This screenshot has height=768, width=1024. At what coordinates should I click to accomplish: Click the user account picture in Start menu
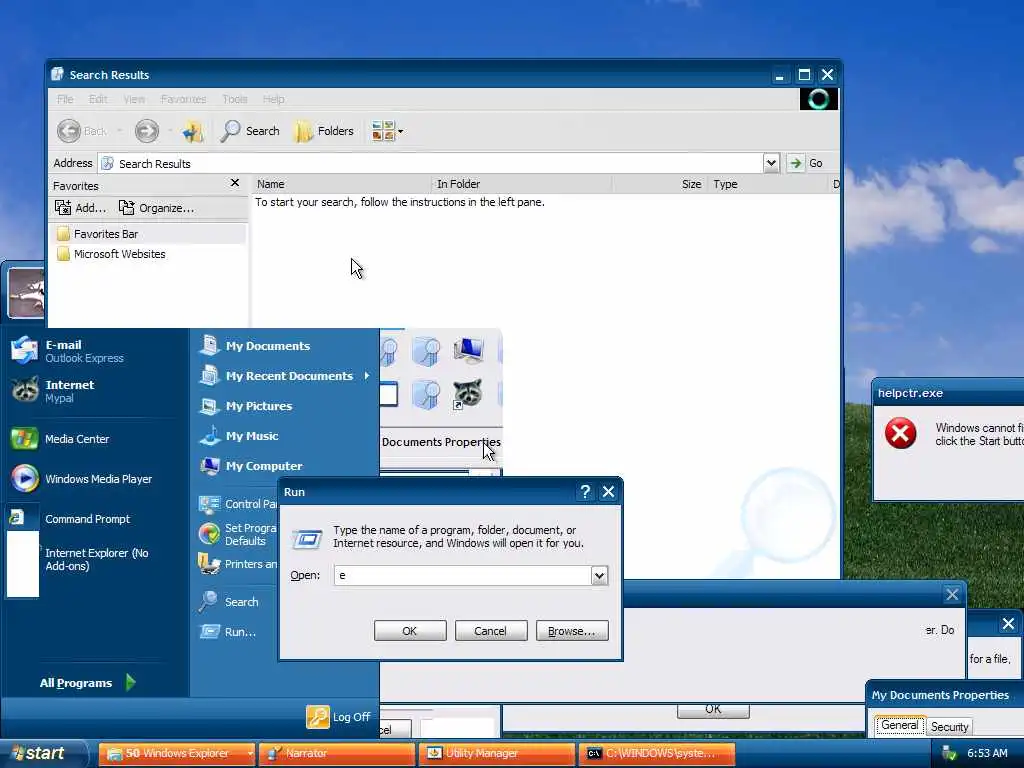pos(26,292)
